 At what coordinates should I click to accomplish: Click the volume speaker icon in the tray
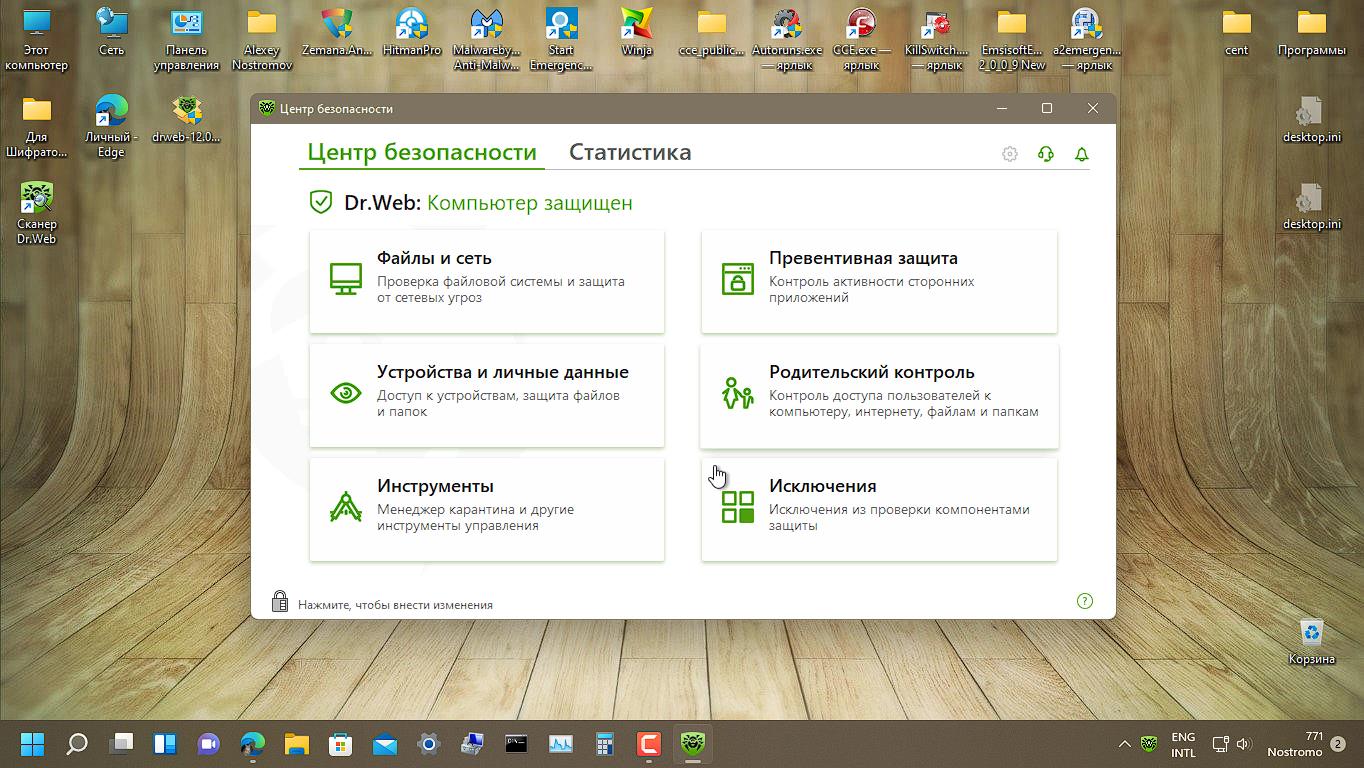tap(1244, 744)
